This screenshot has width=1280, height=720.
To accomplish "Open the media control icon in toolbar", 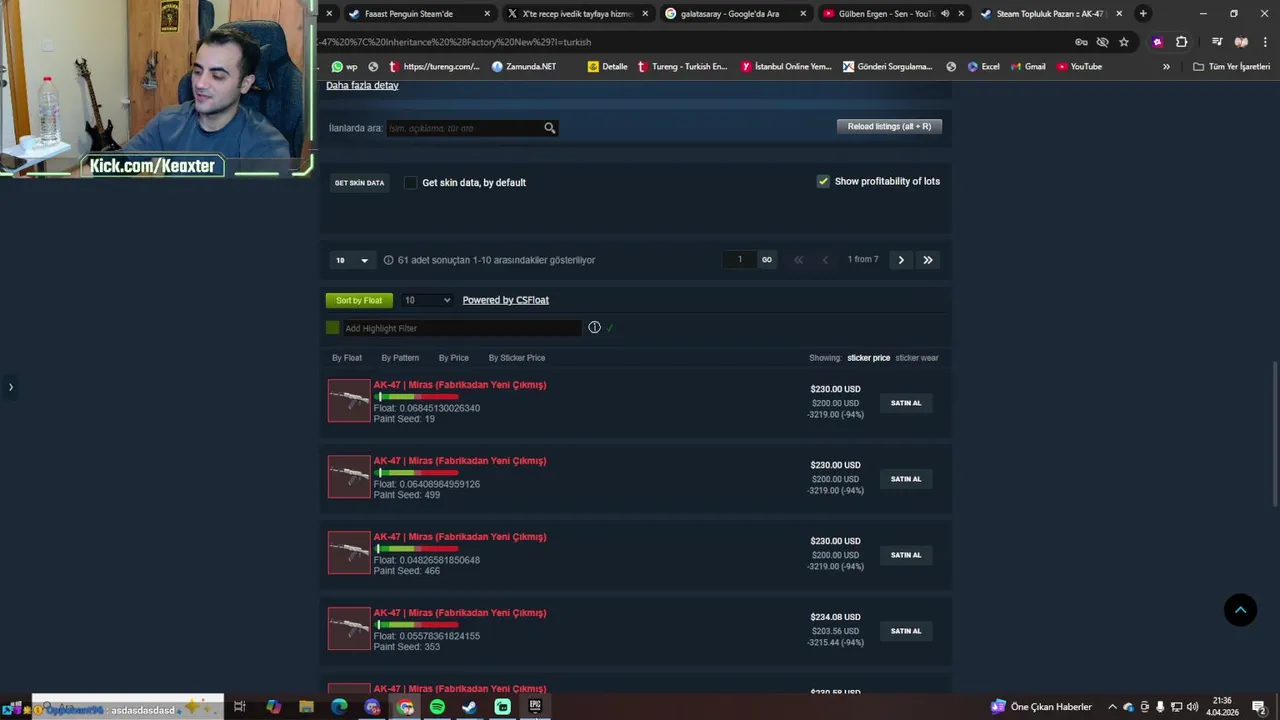I will coord(1216,42).
